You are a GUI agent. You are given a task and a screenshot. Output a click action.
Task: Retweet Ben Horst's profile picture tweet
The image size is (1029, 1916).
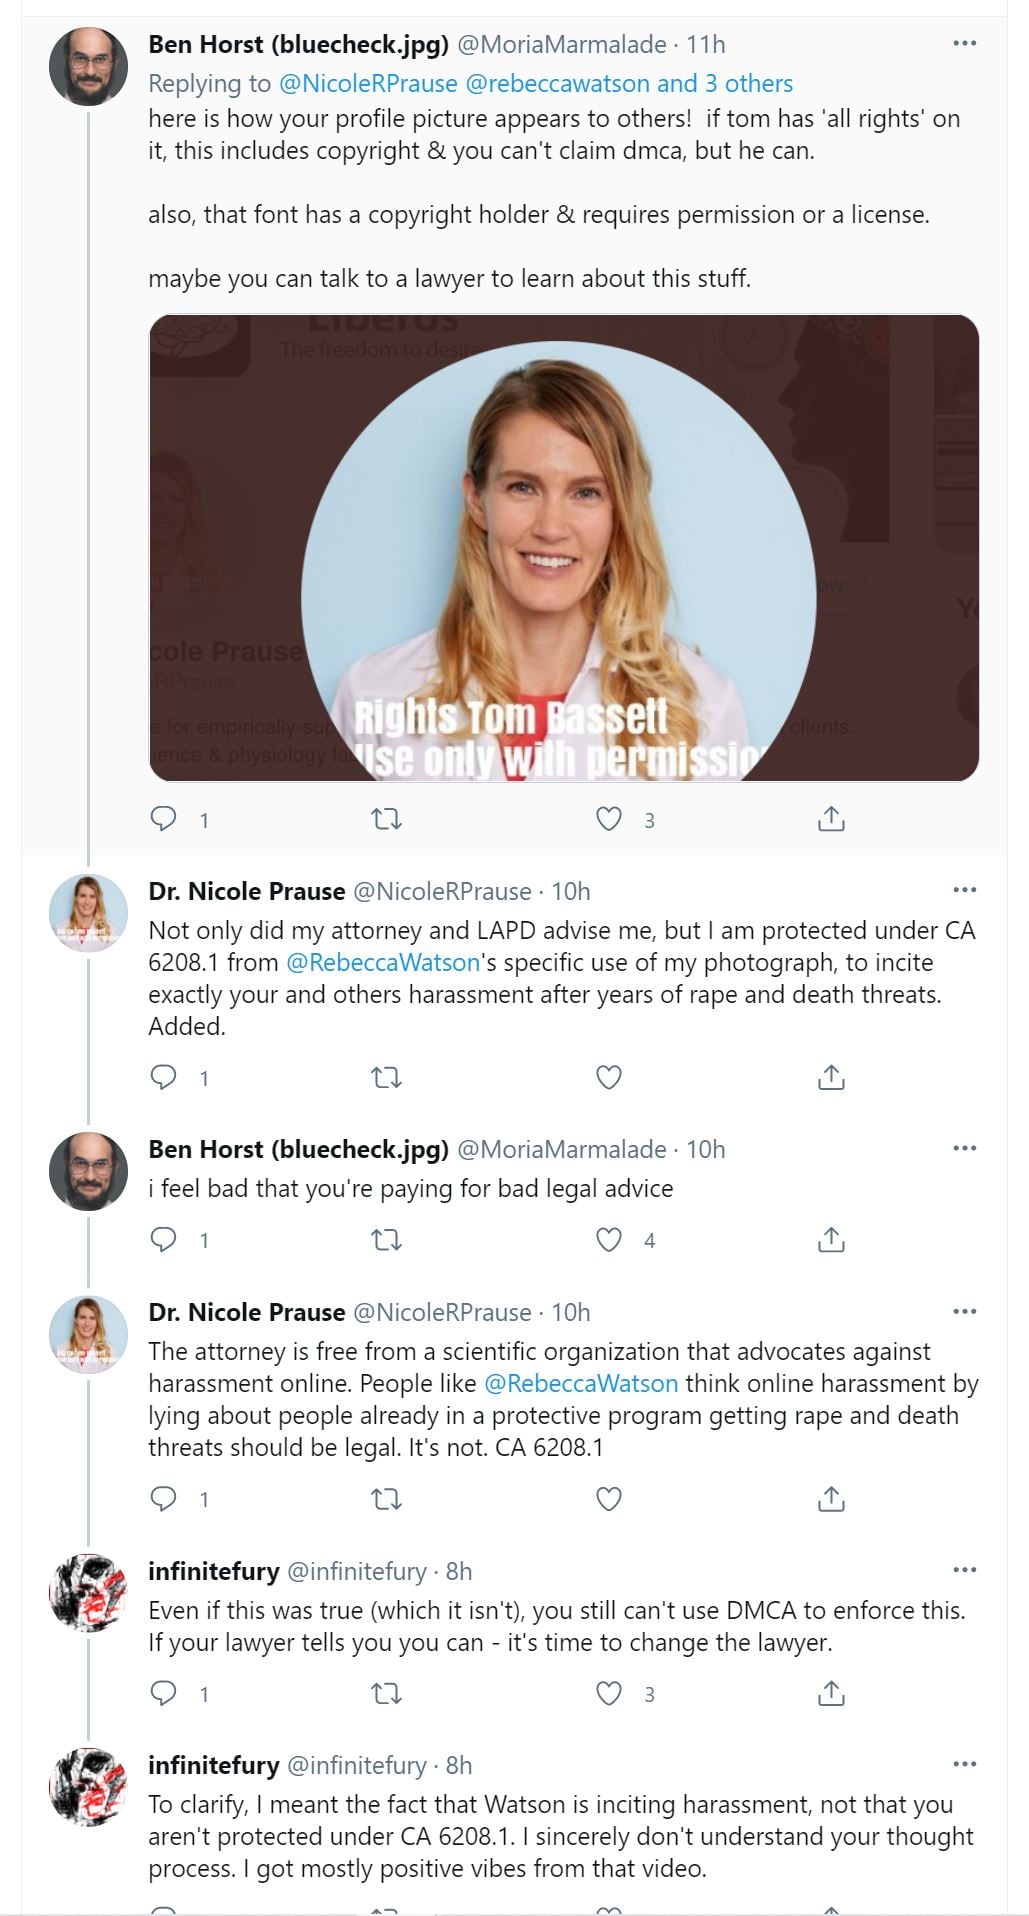pos(387,820)
